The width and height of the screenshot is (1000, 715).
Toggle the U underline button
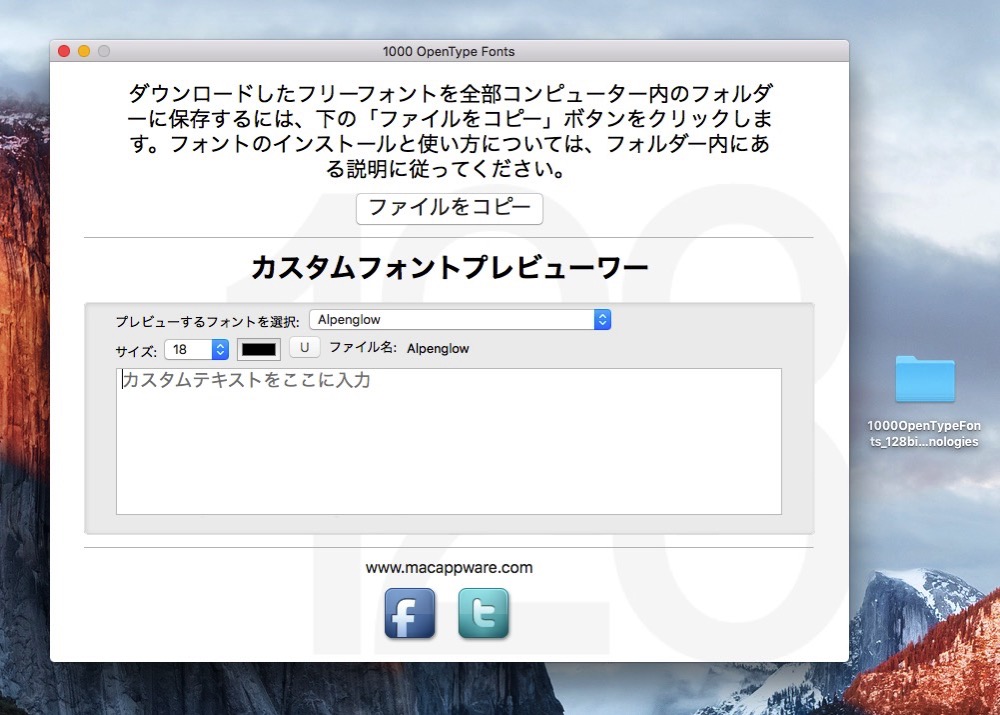pos(304,348)
